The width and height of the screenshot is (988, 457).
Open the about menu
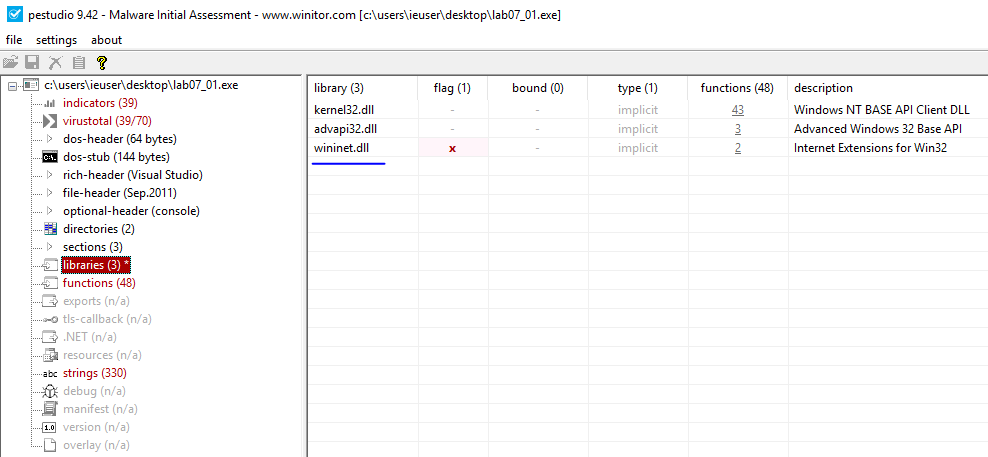(106, 40)
